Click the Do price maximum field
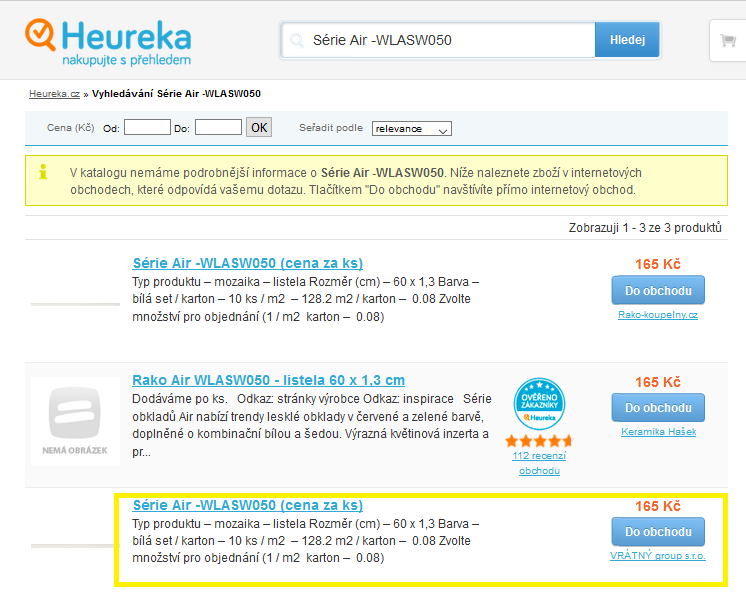 [218, 128]
